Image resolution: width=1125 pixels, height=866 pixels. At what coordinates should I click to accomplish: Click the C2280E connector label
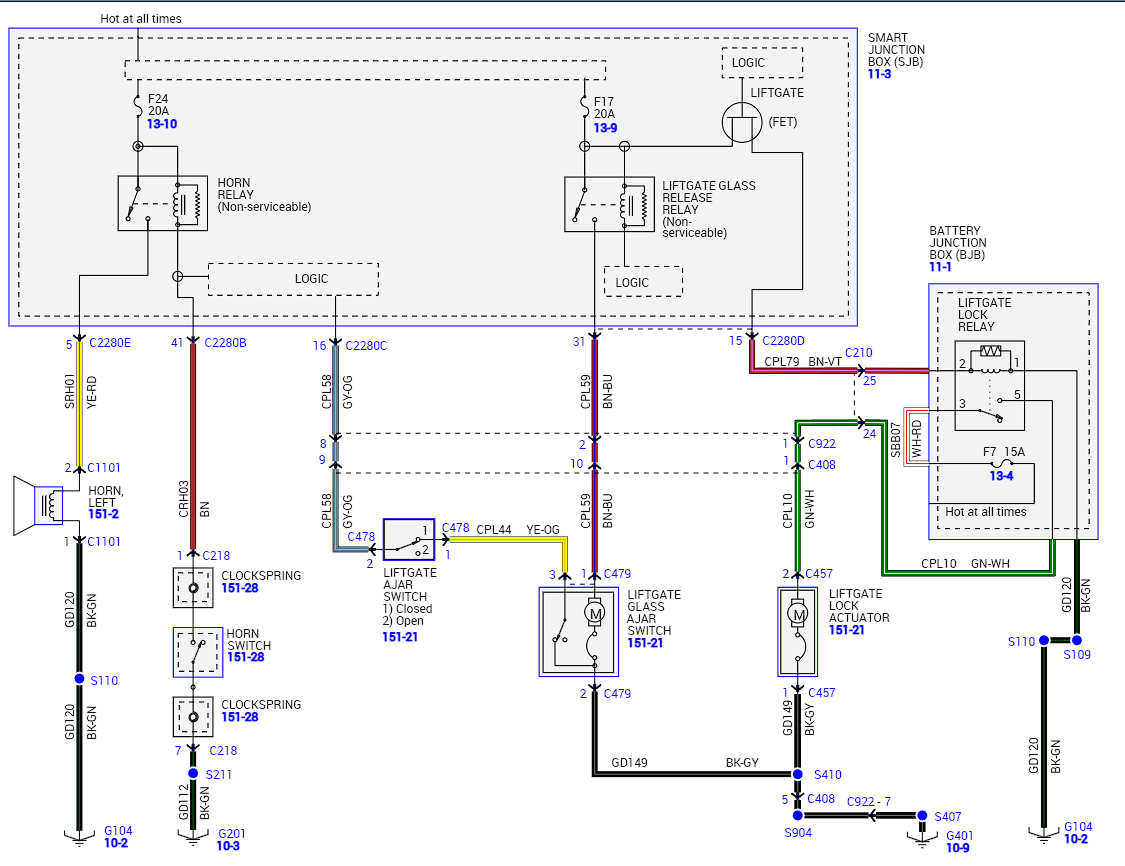pyautogui.click(x=110, y=343)
